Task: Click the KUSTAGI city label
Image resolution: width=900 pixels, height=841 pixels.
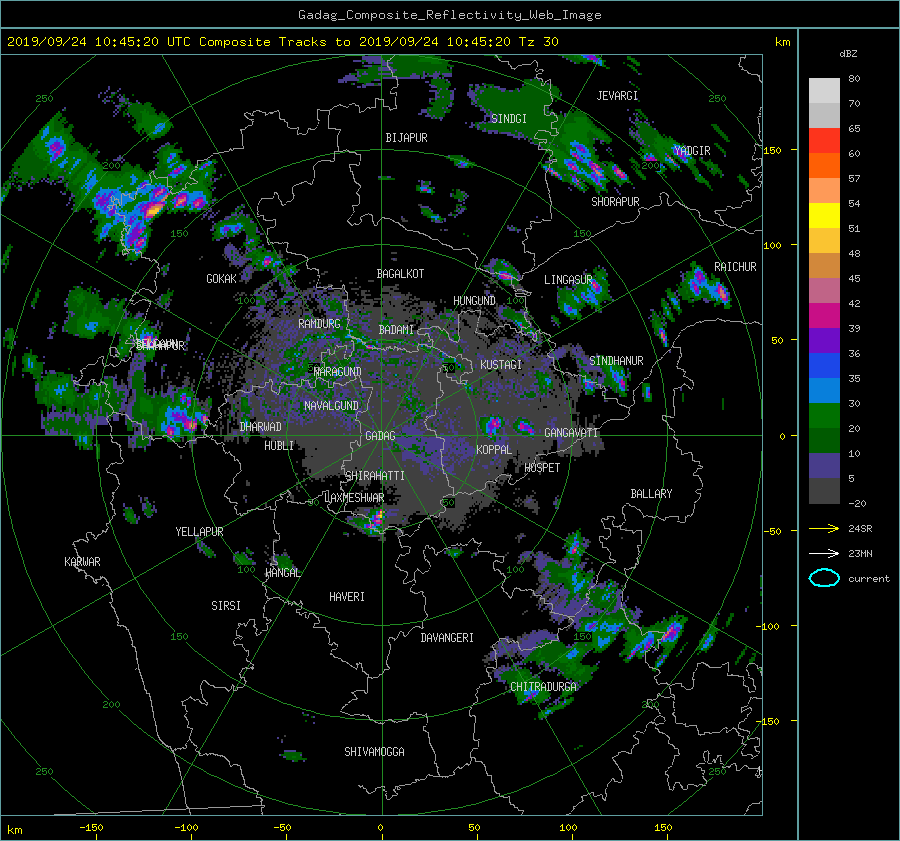Action: pos(501,365)
